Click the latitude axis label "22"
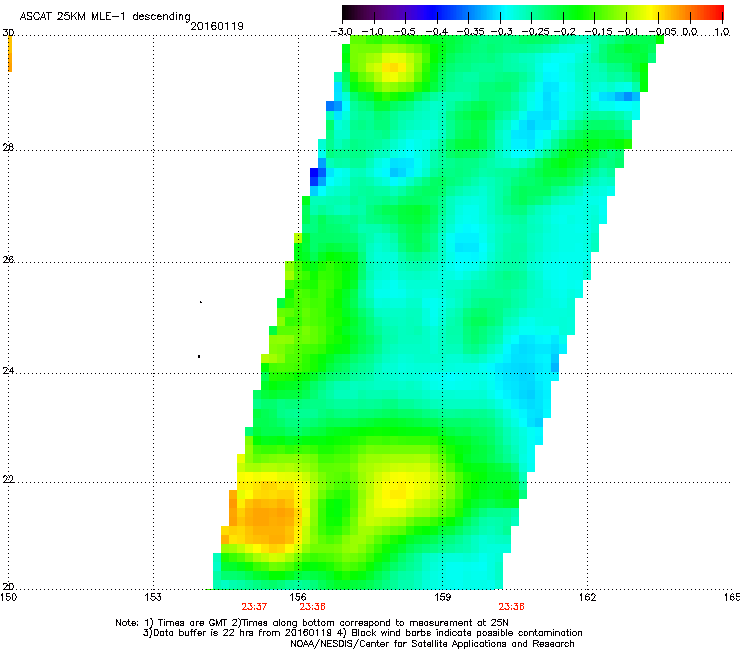The height and width of the screenshot is (650, 740). (x=8, y=479)
